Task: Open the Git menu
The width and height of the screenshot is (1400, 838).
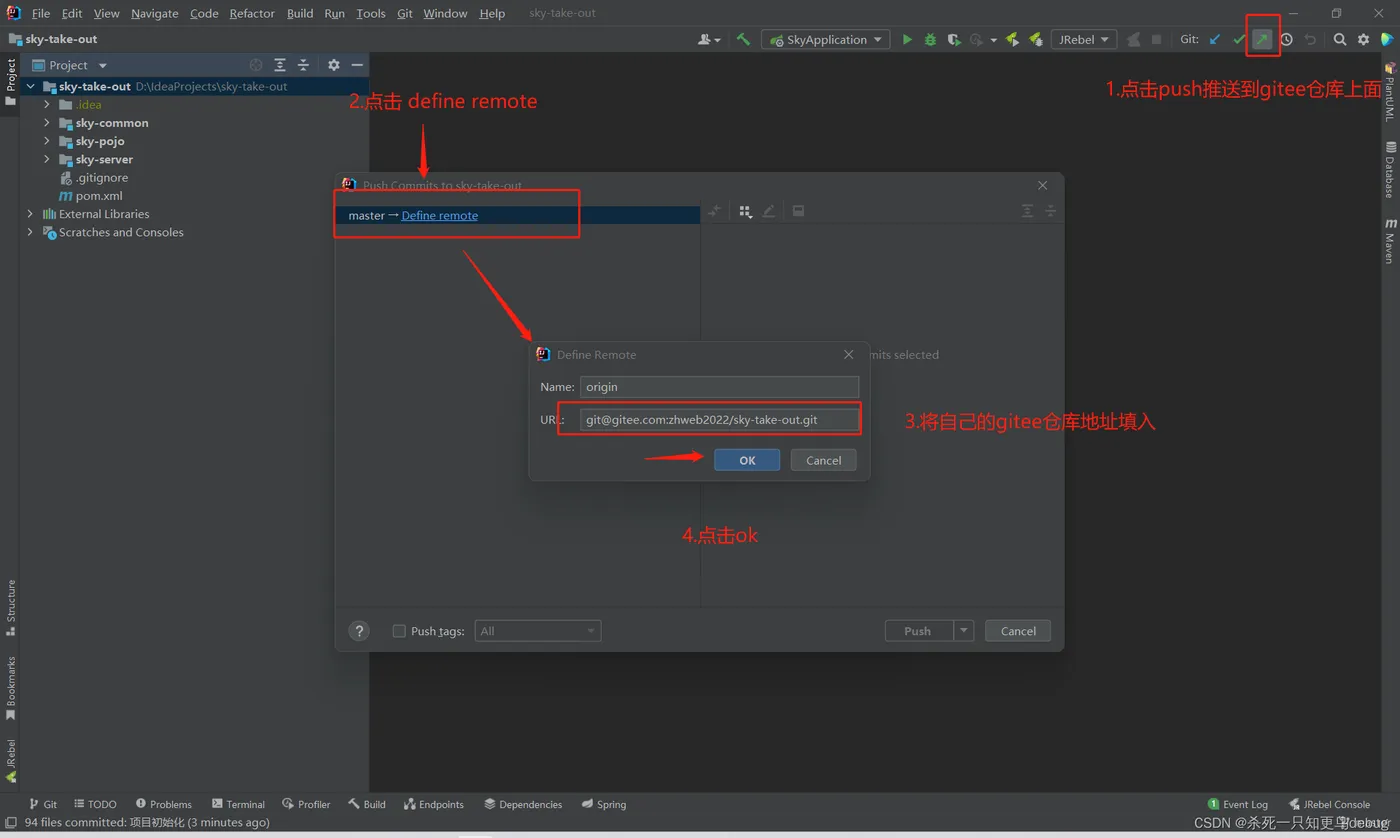Action: (x=404, y=13)
